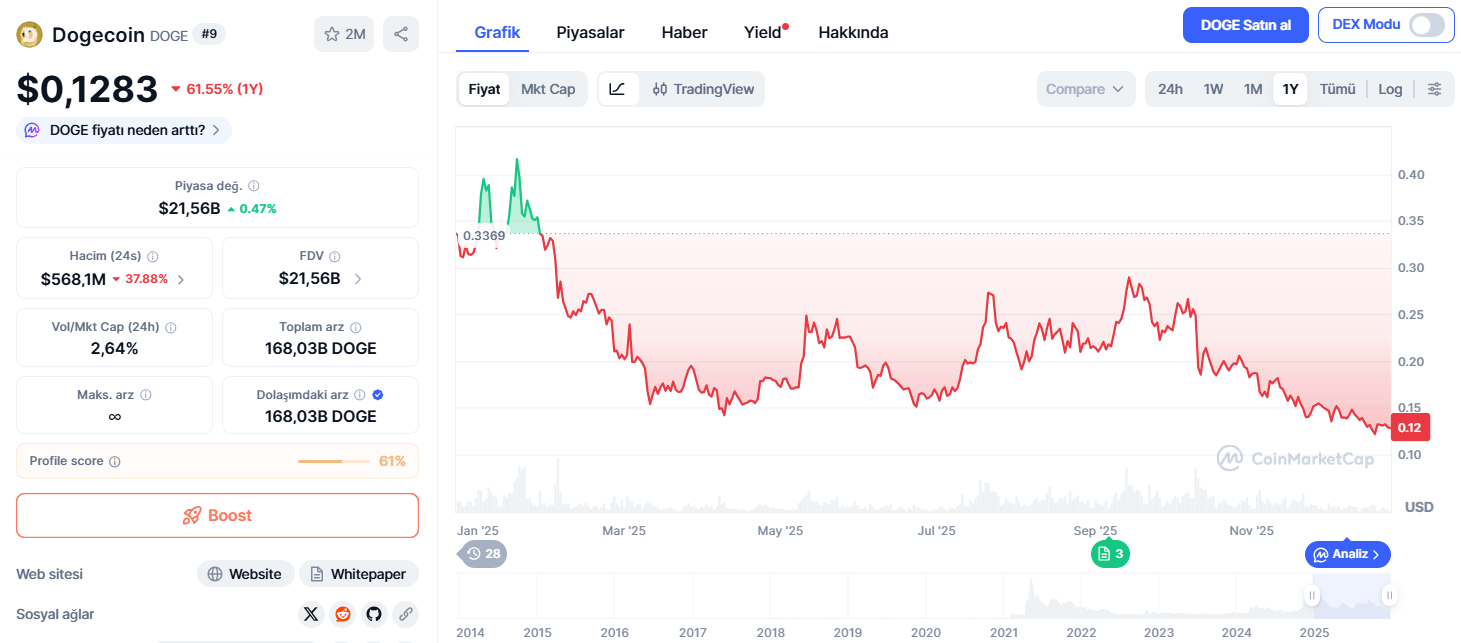Set chart range to 1M

tap(1253, 89)
